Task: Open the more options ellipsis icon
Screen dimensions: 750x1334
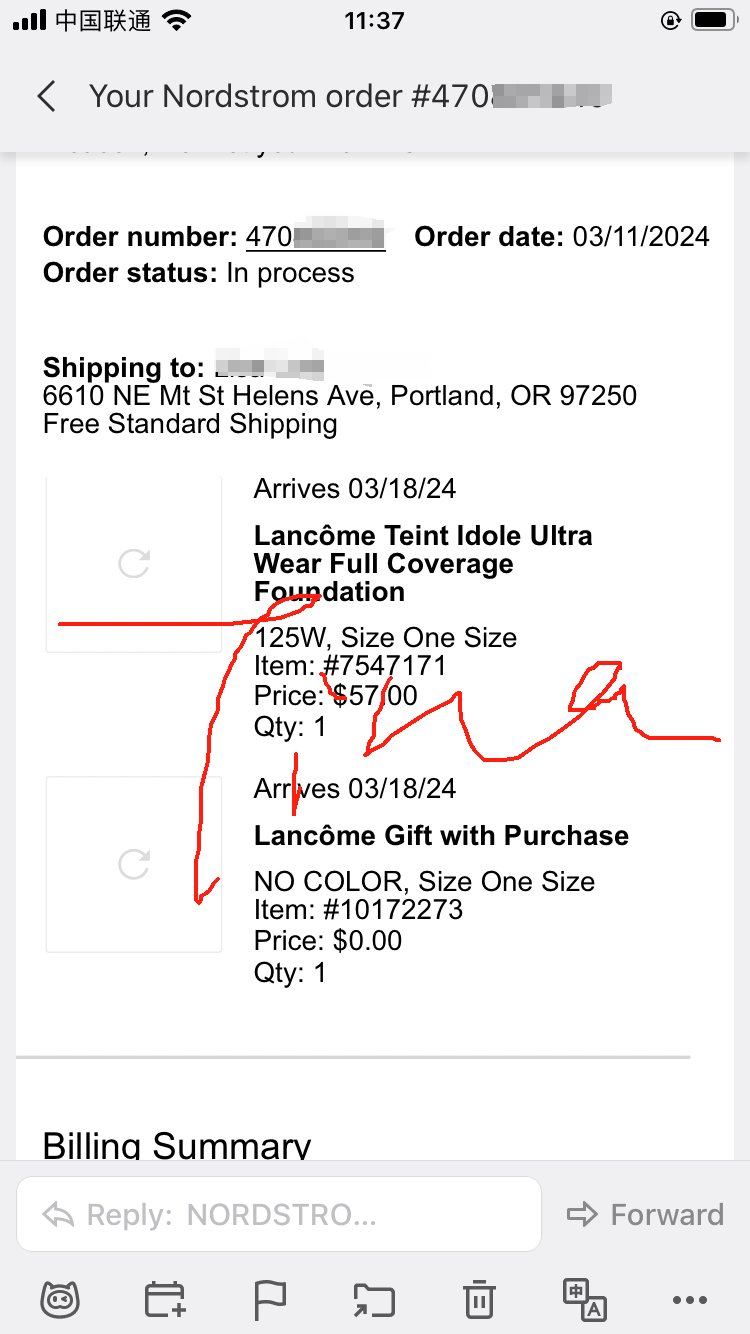Action: [688, 1299]
